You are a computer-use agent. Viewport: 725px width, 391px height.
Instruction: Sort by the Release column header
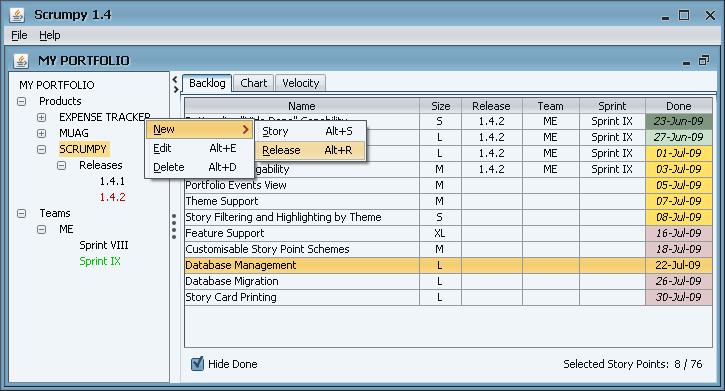pos(492,106)
